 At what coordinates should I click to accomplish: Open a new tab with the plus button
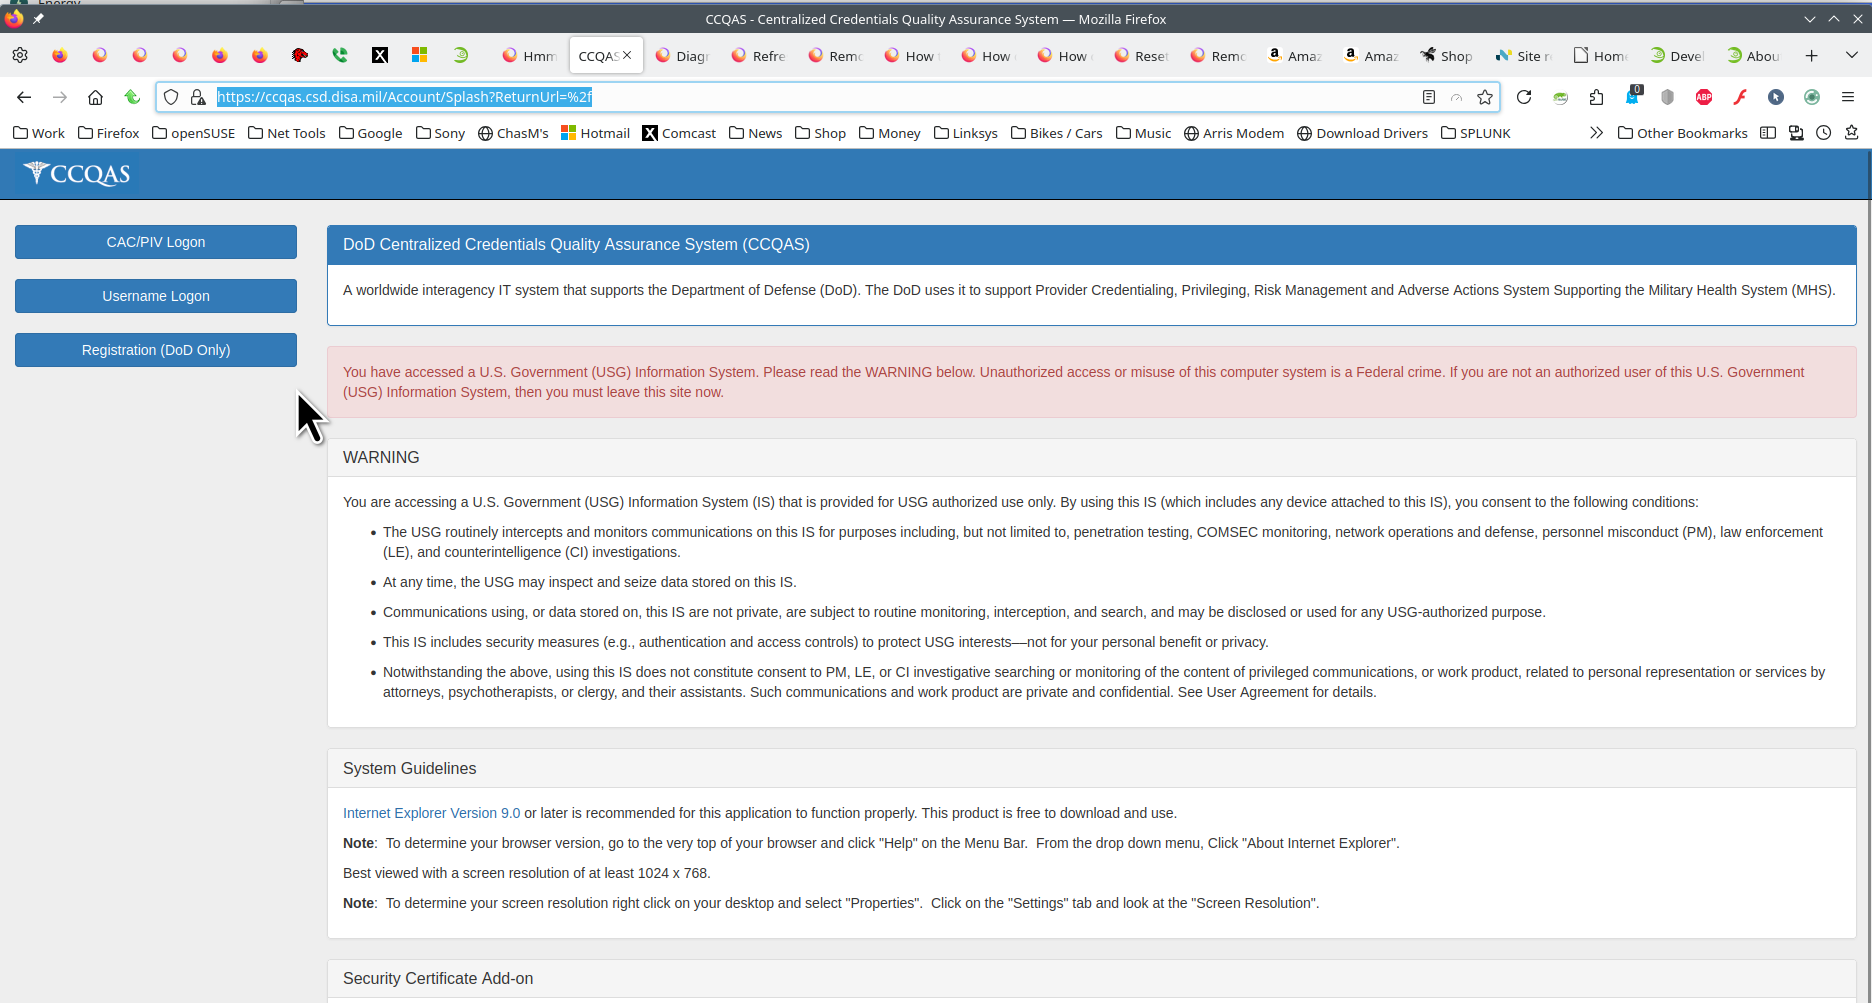[1811, 55]
